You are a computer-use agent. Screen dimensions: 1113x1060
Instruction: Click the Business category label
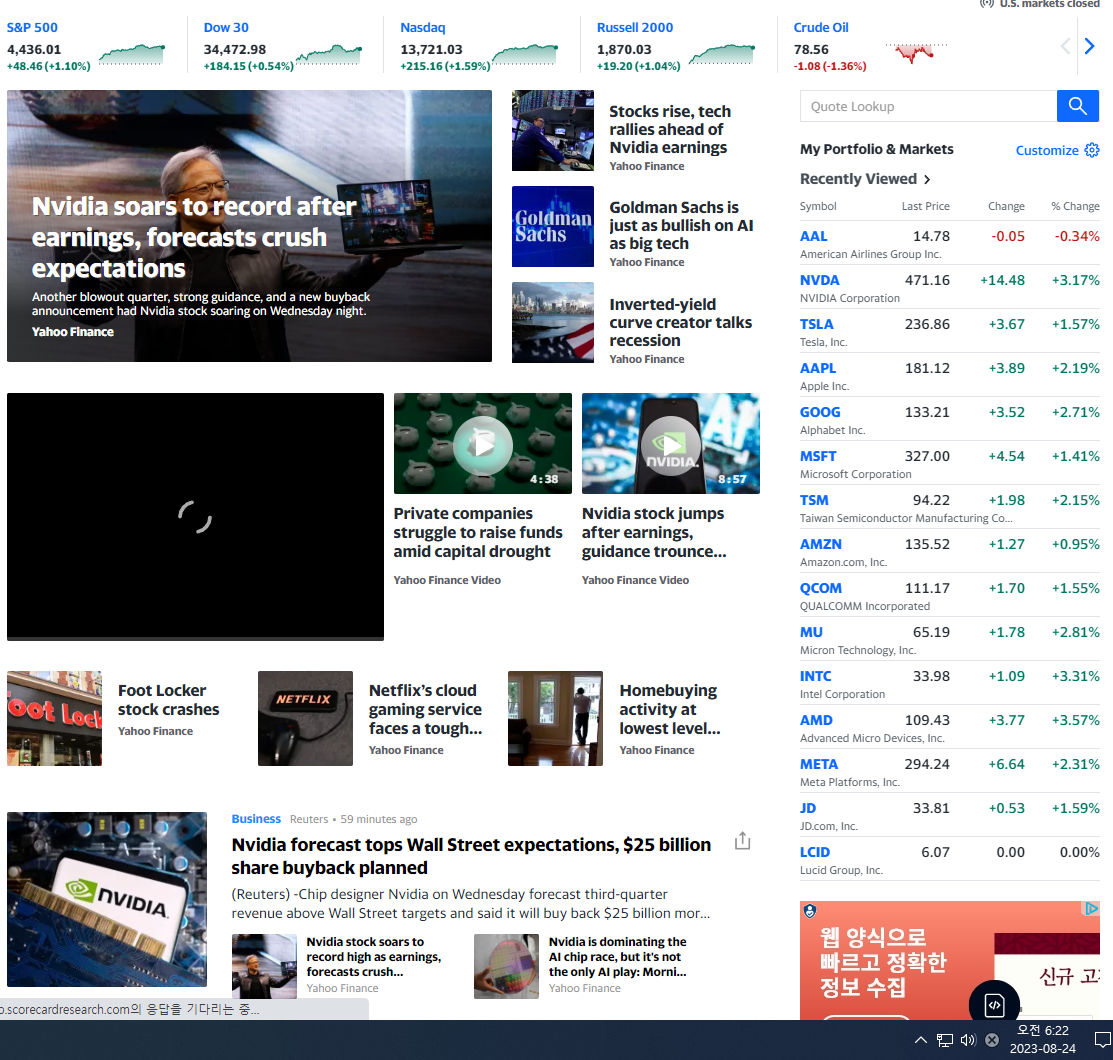tap(256, 819)
